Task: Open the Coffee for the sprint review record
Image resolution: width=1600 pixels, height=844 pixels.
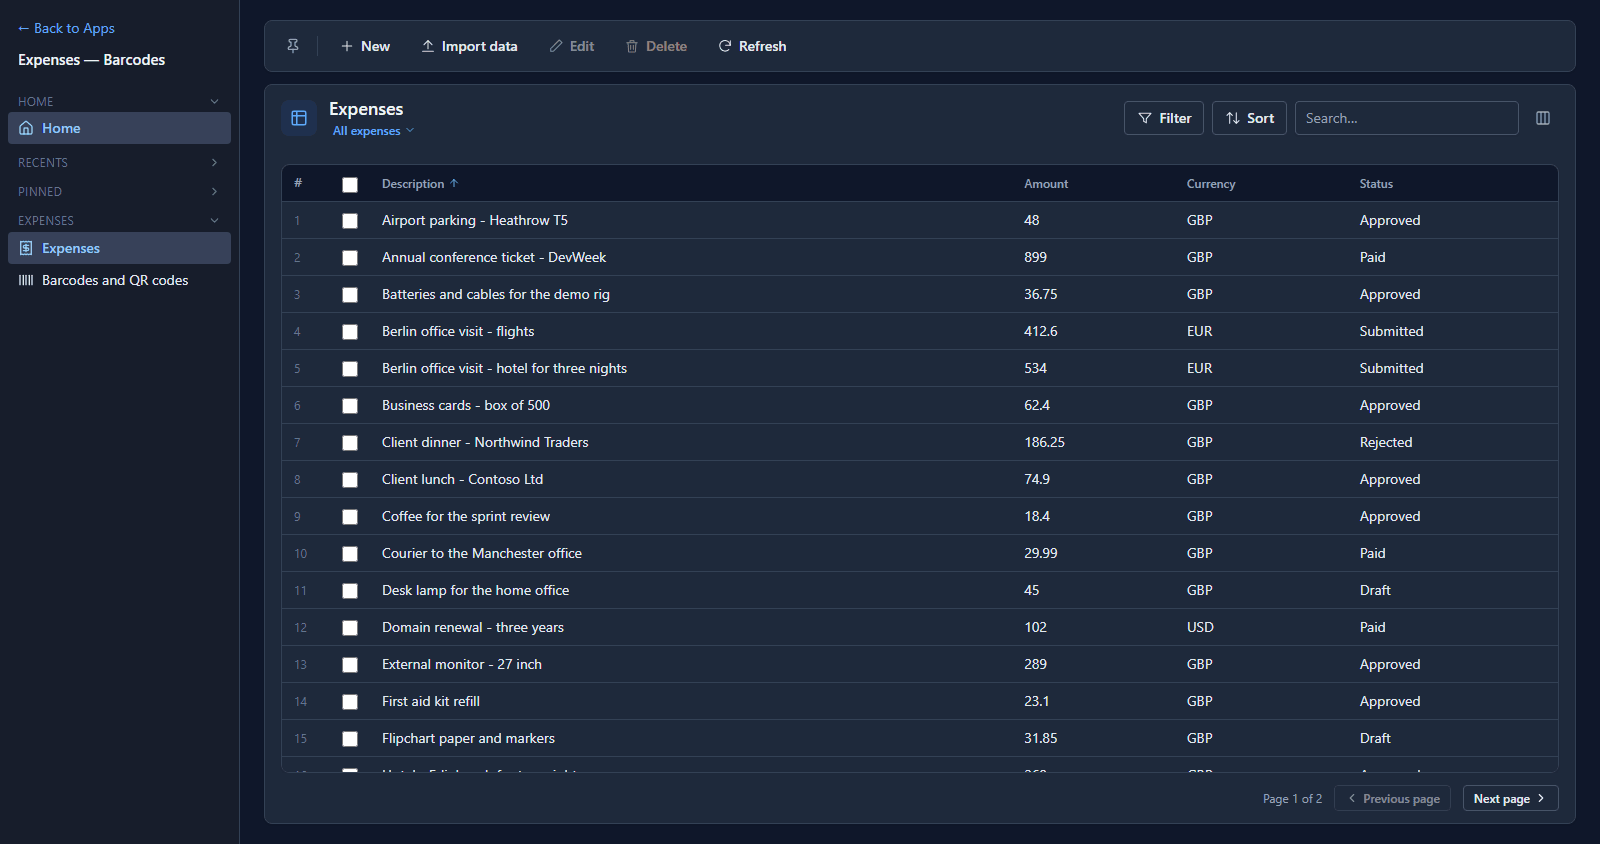Action: point(466,516)
